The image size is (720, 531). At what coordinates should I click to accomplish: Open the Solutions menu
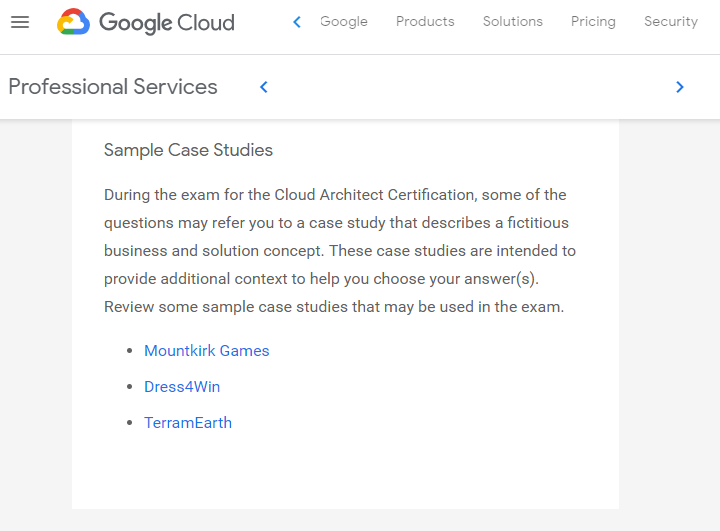pos(512,22)
